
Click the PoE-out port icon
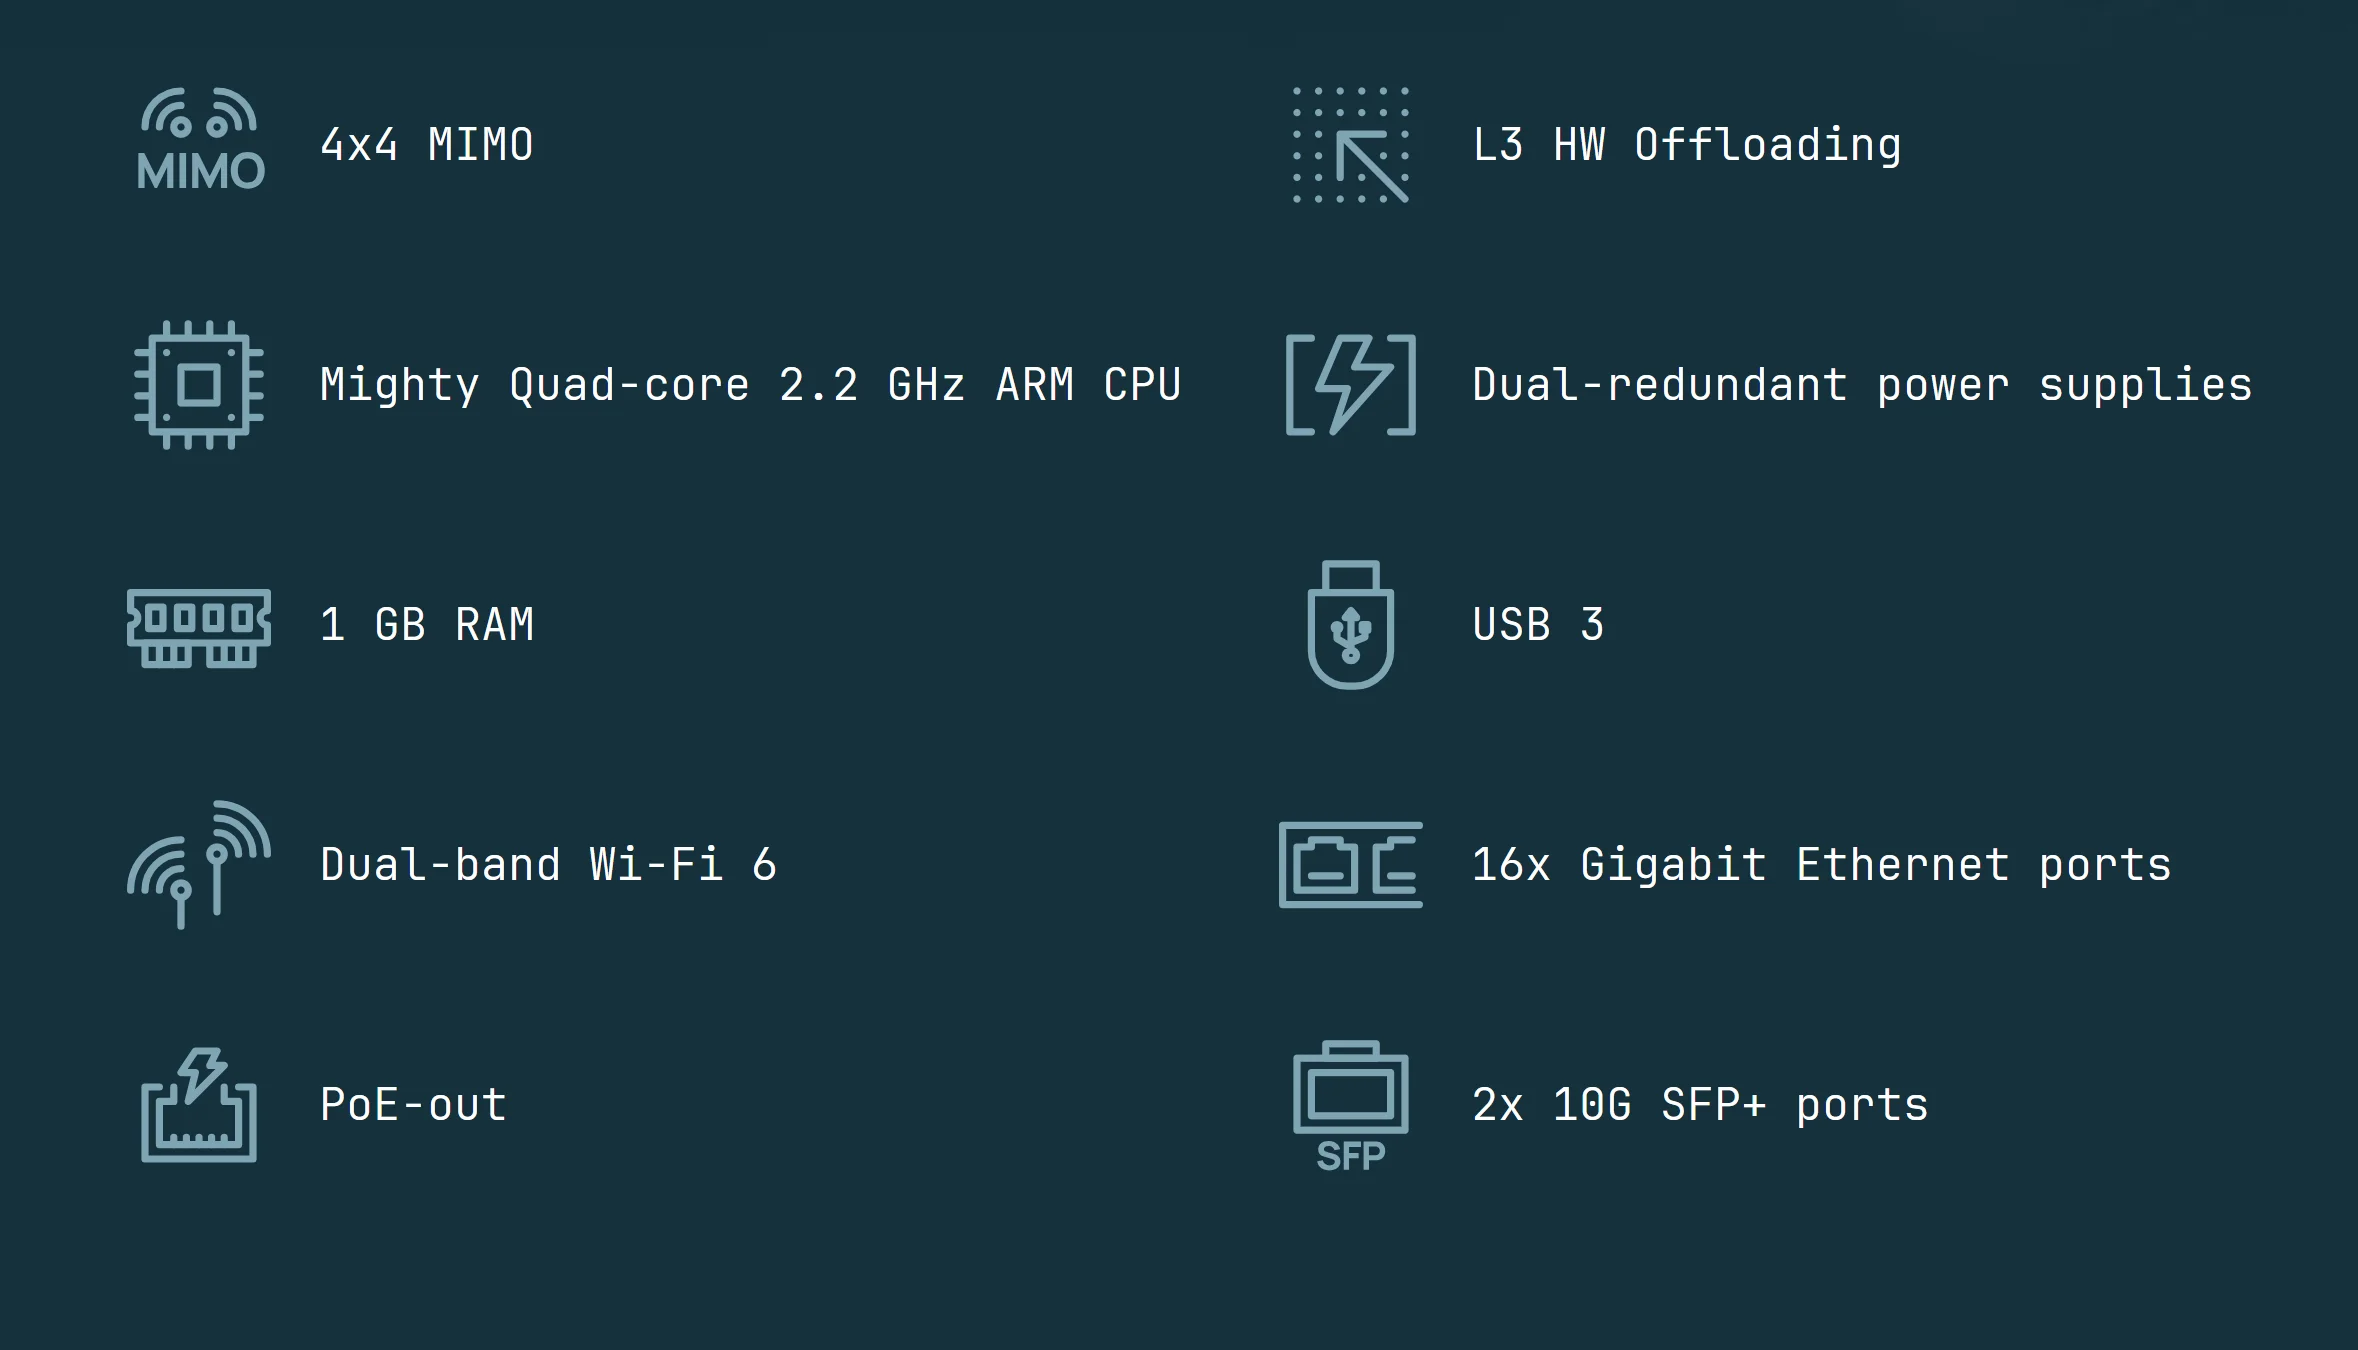point(199,1105)
